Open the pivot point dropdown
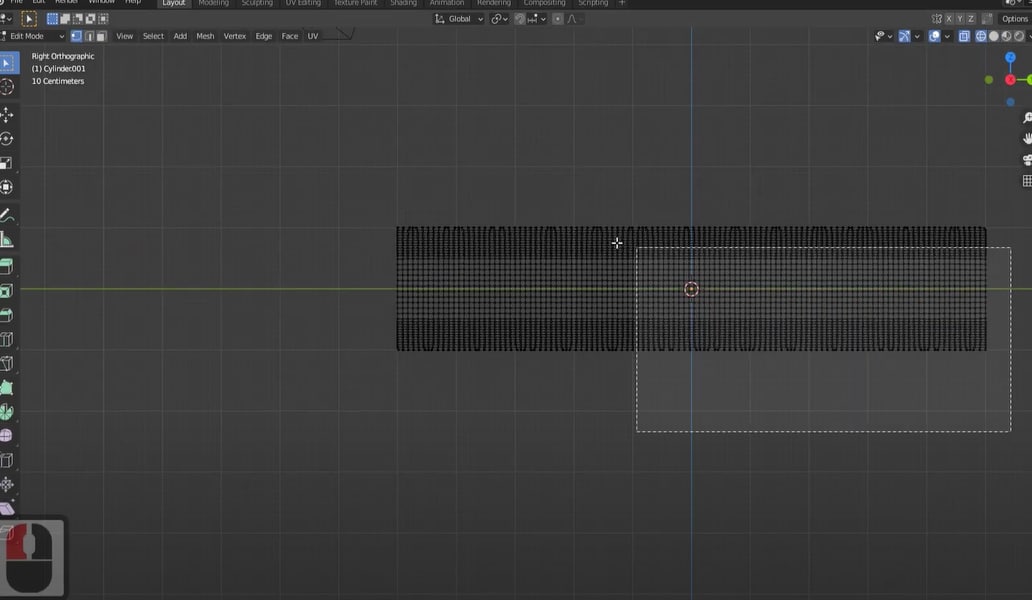The height and width of the screenshot is (600, 1032). (500, 19)
